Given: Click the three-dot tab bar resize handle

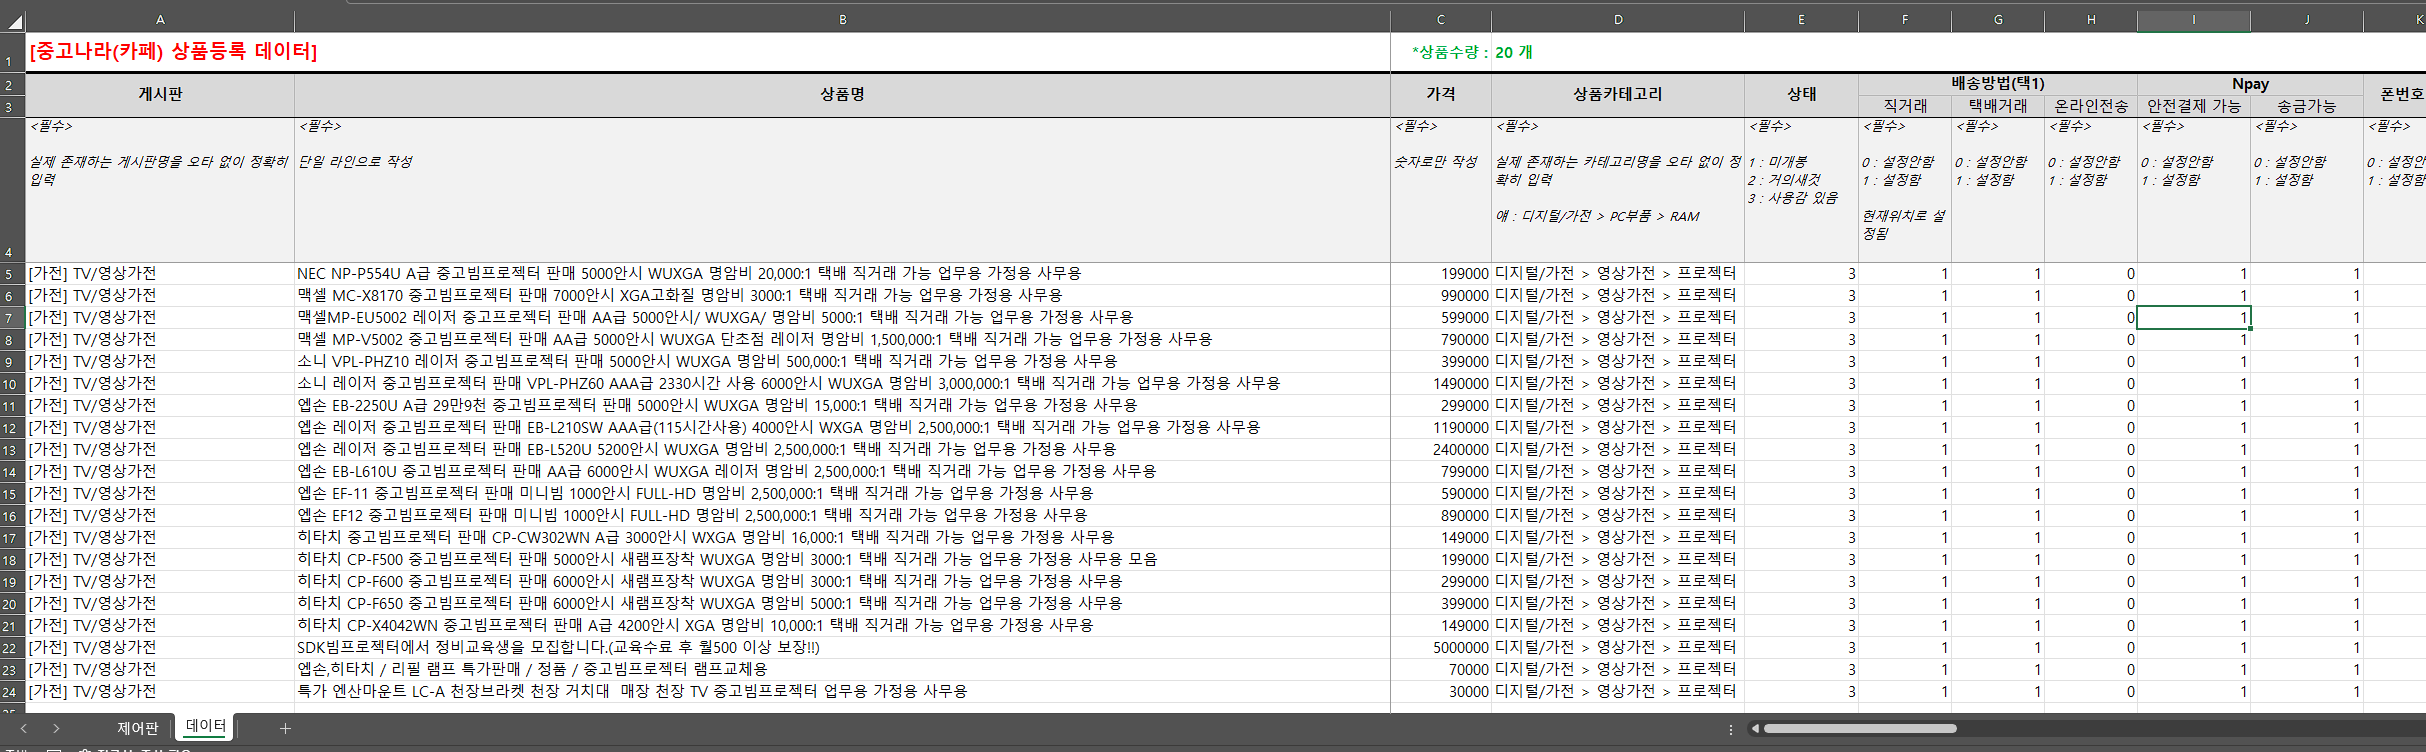Looking at the screenshot, I should (1730, 729).
